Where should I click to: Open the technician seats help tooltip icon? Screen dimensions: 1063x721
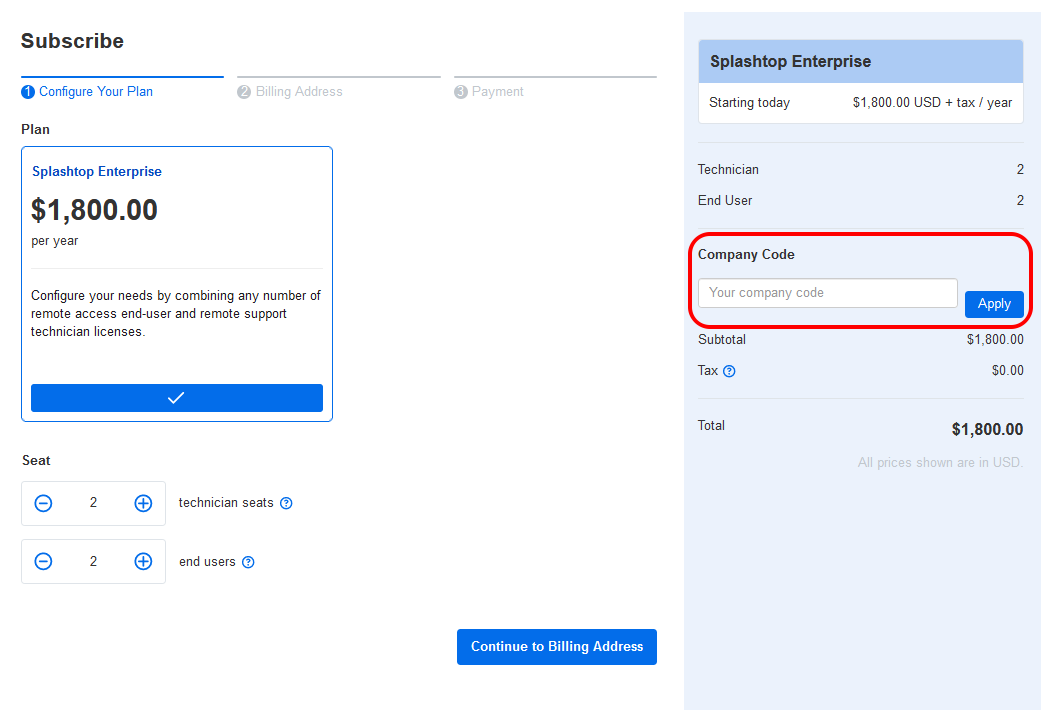coord(286,503)
